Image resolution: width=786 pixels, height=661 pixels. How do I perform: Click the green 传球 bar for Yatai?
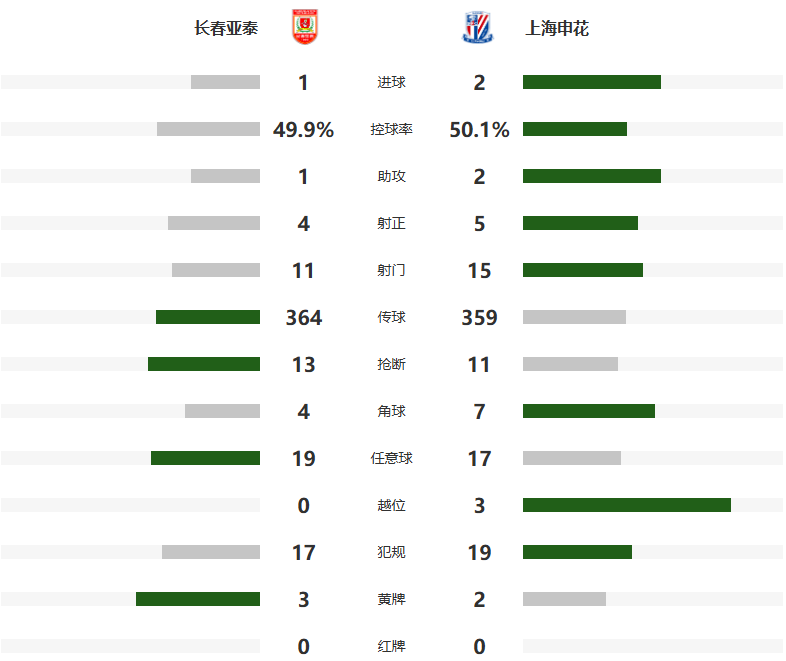click(x=208, y=317)
